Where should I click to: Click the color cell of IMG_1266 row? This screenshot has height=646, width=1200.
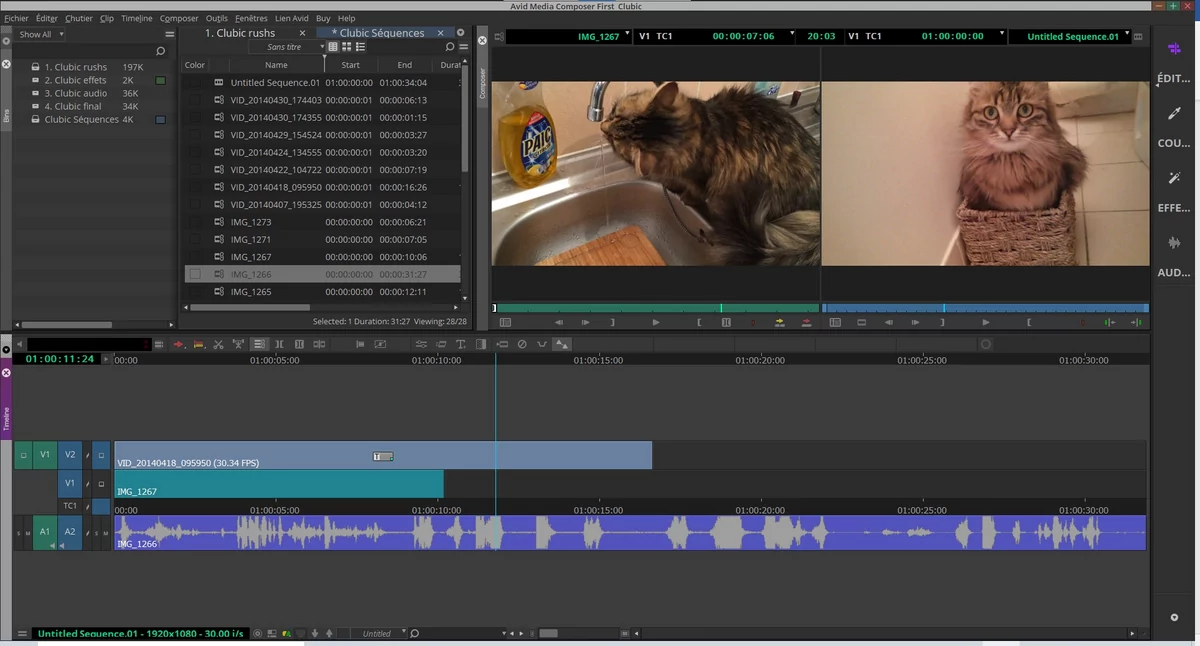click(x=195, y=274)
